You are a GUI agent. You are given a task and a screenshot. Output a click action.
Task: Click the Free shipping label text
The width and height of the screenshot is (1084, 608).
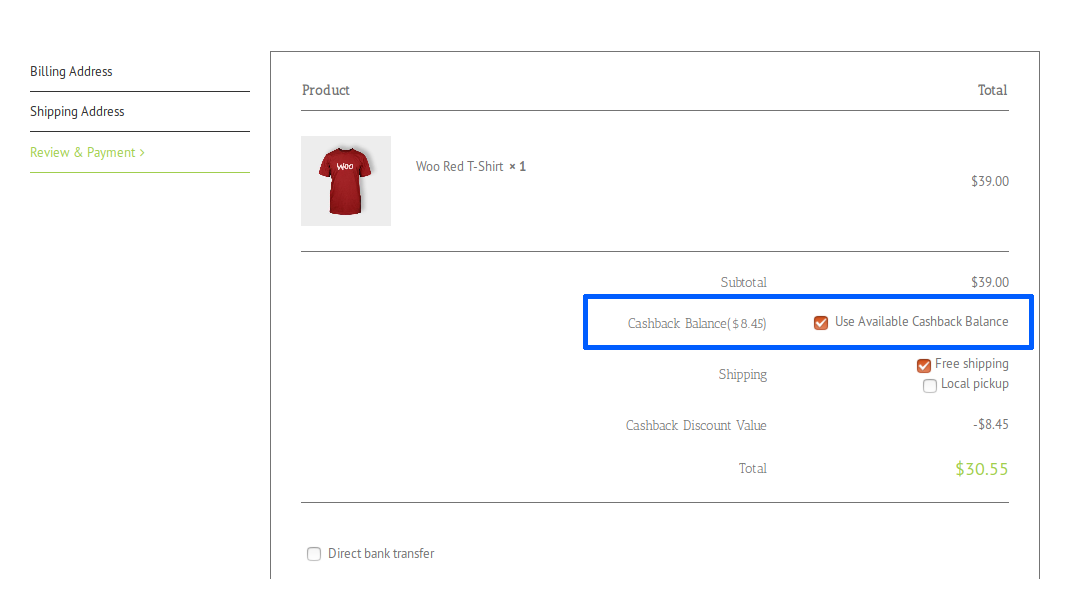(971, 364)
